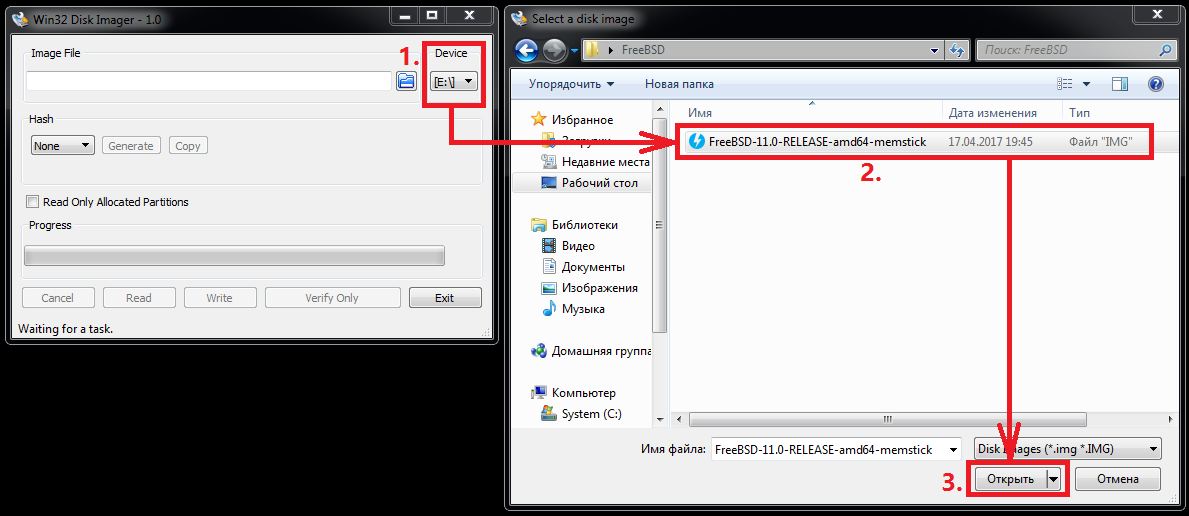Image resolution: width=1189 pixels, height=516 pixels.
Task: Click the refresh icon next to address bar
Action: pos(957,50)
